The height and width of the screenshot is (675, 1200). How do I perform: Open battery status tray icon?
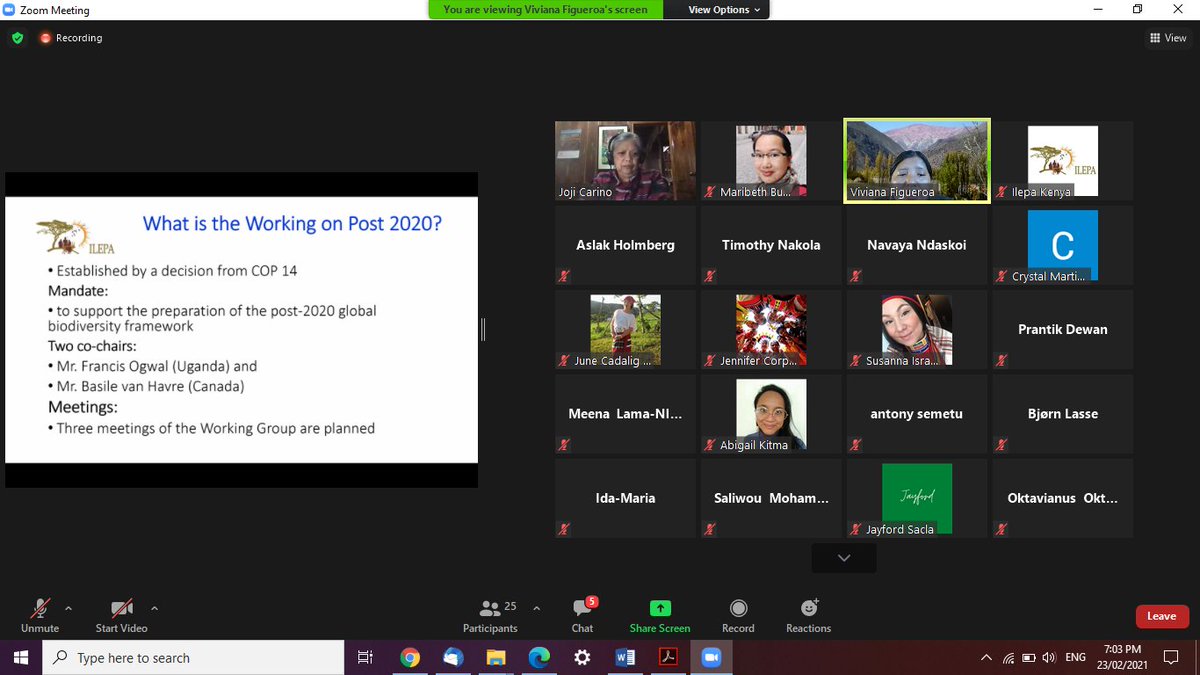point(1028,657)
